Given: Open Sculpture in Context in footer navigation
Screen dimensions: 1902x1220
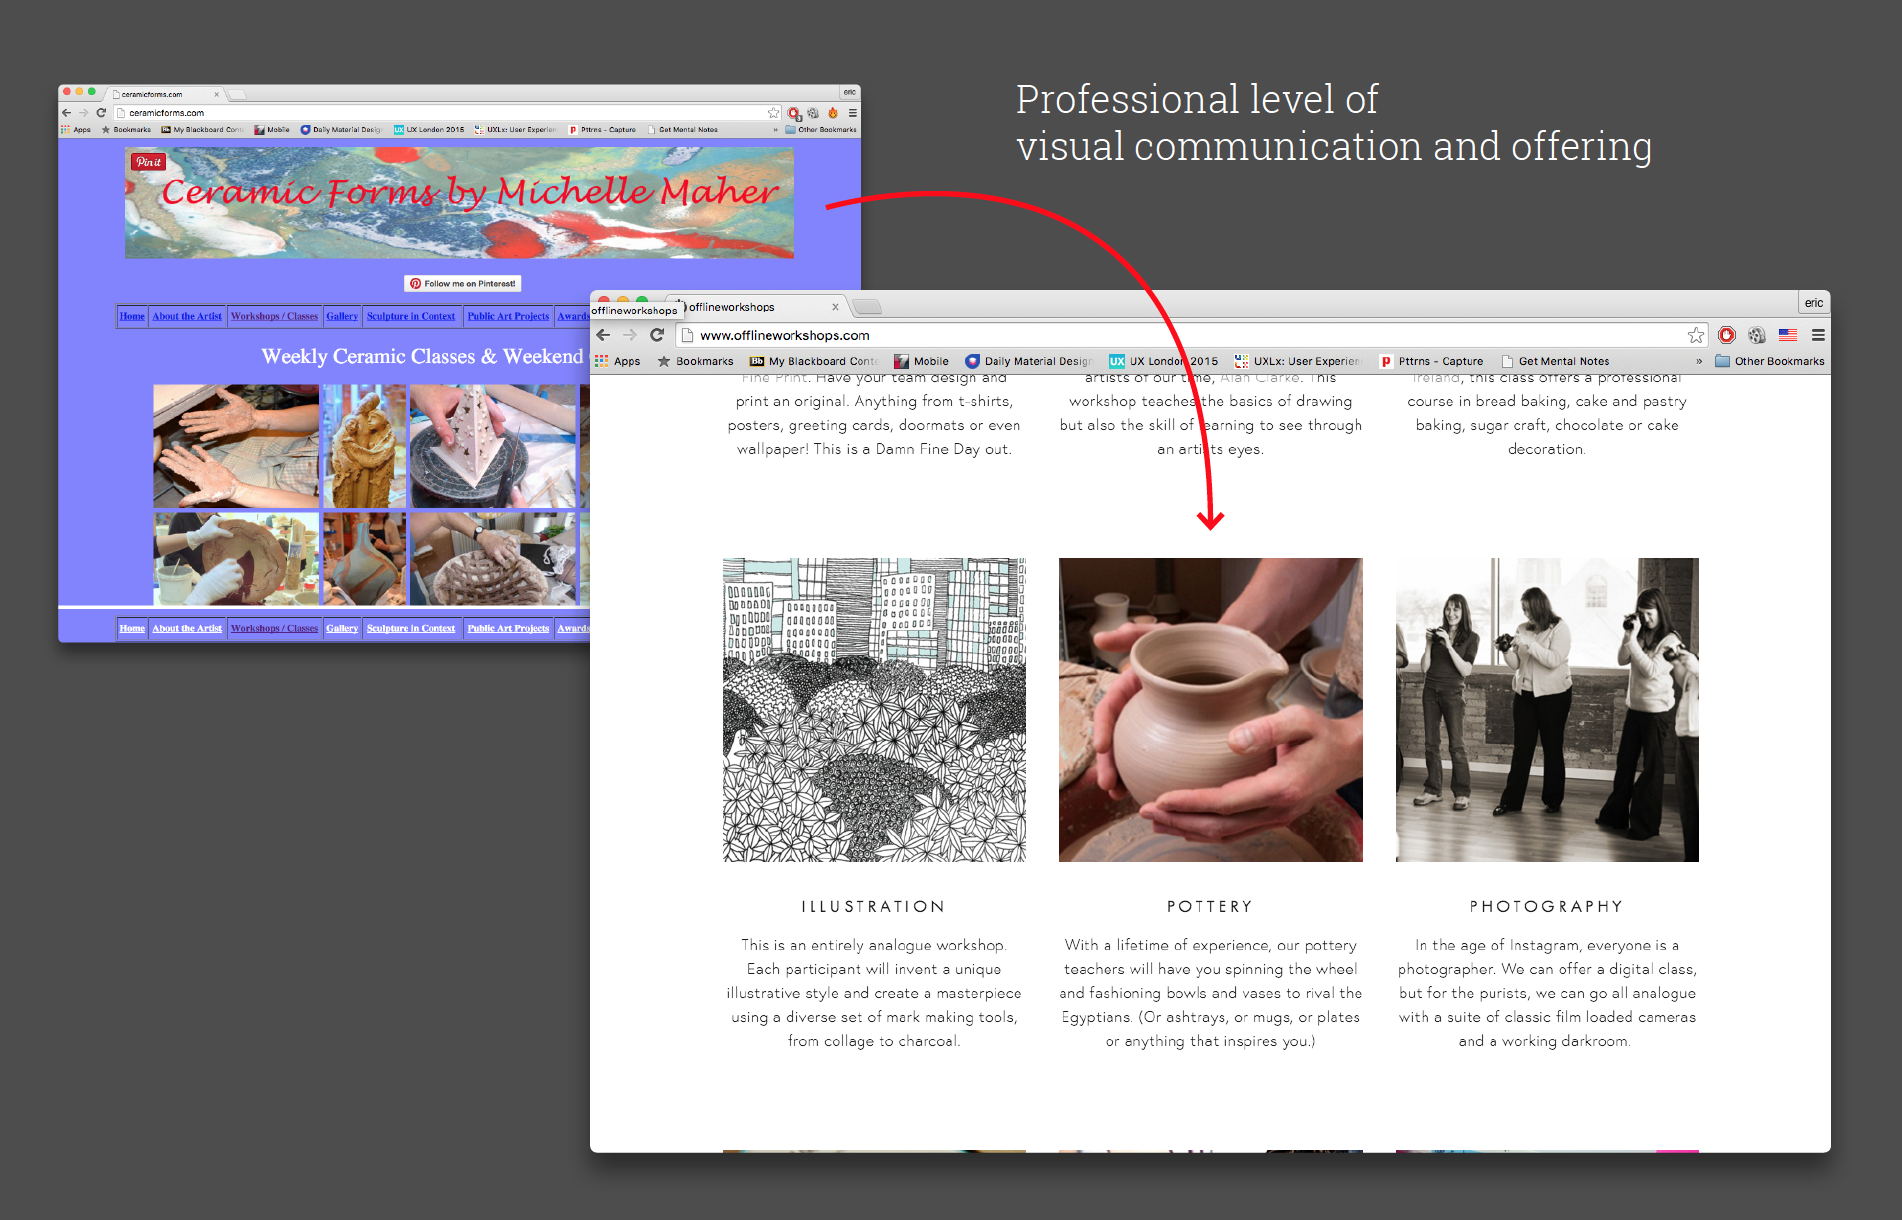Looking at the screenshot, I should (x=411, y=628).
